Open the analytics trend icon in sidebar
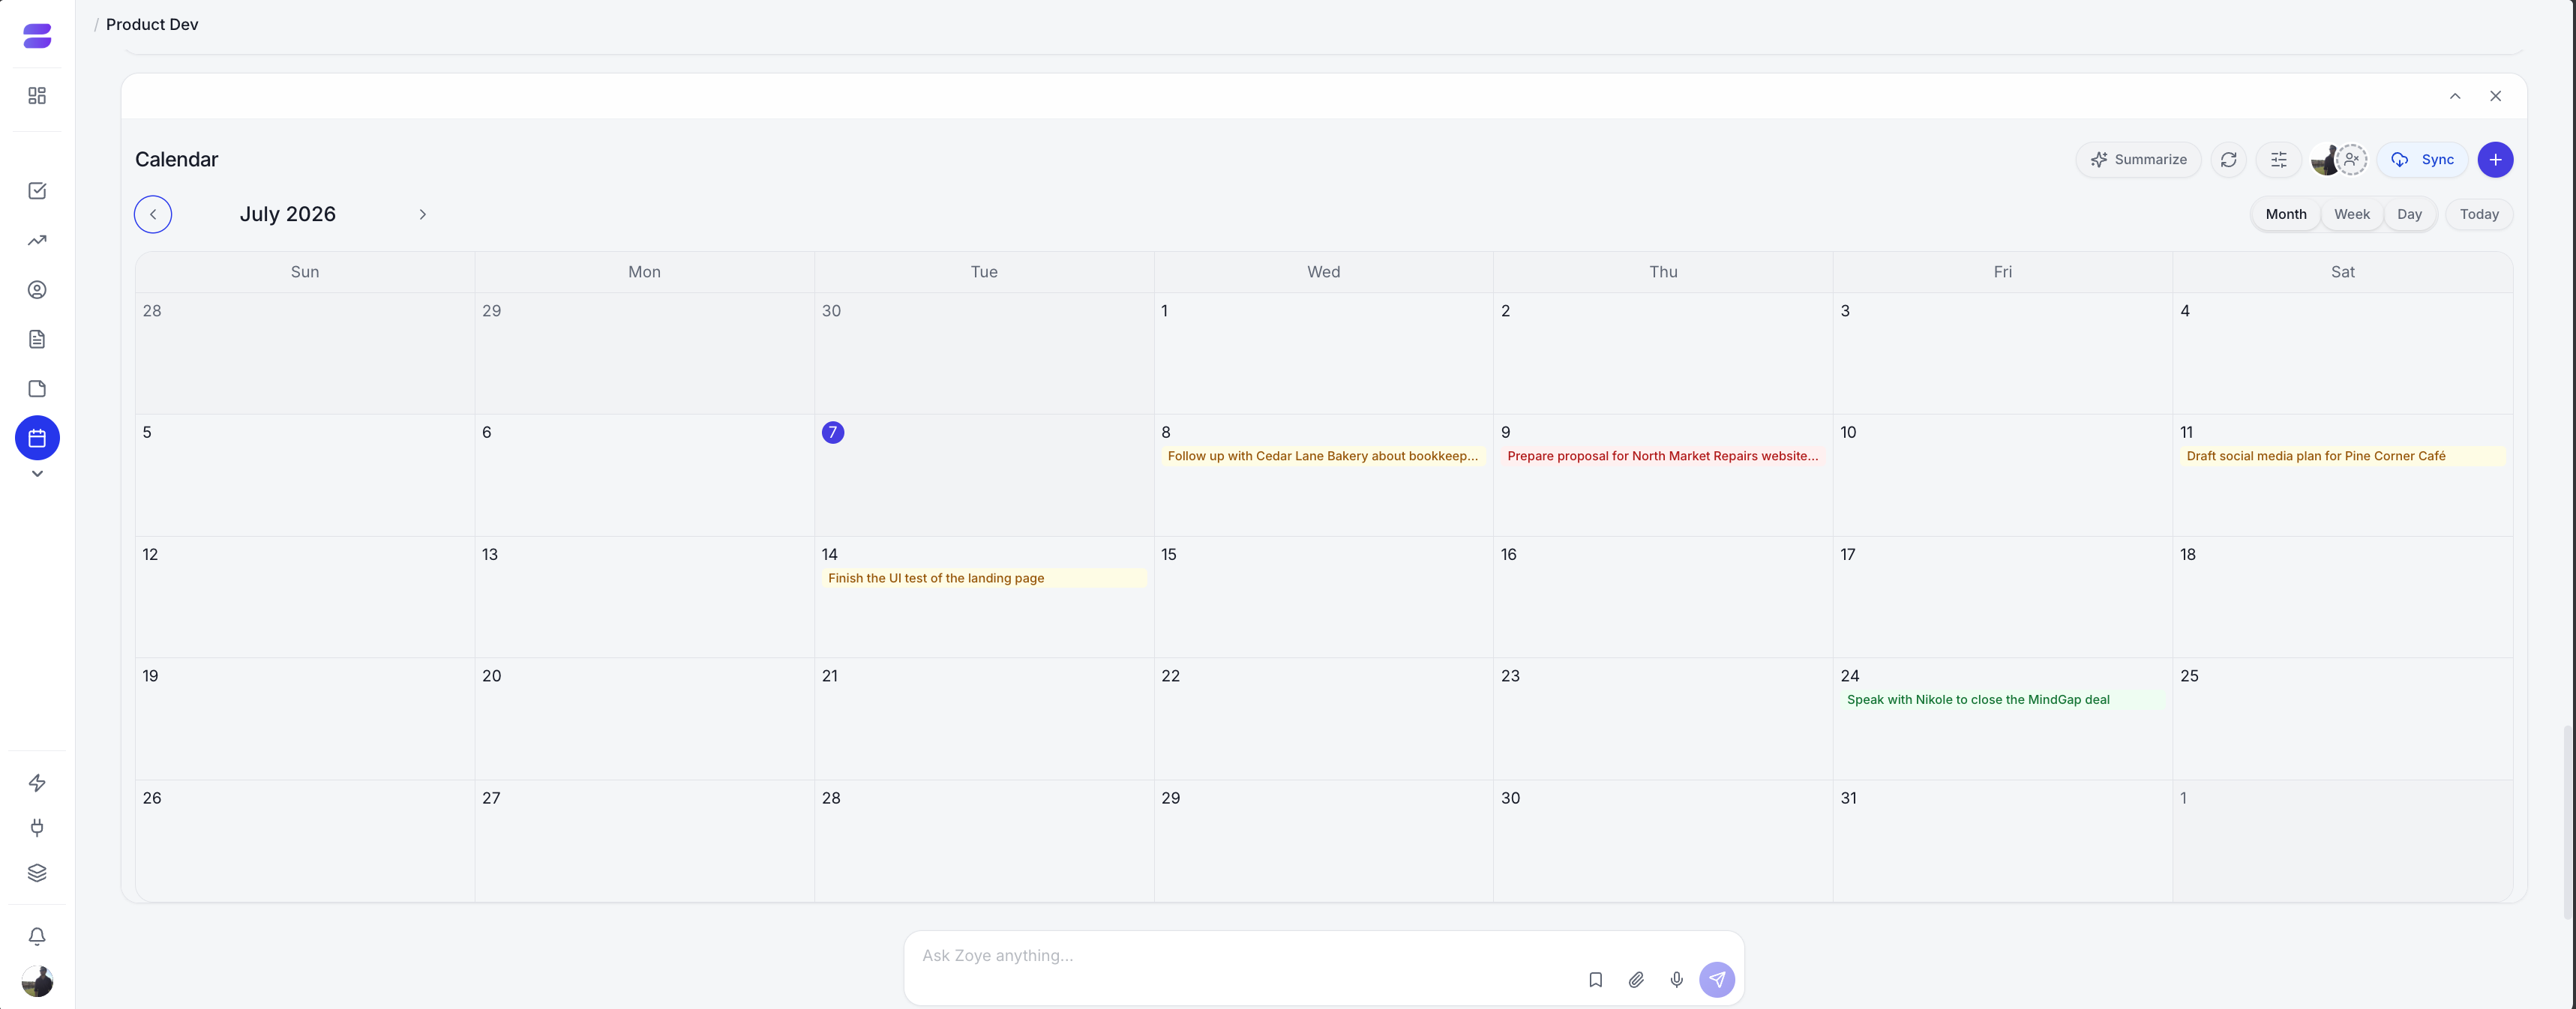Viewport: 2576px width, 1009px height. [37, 240]
